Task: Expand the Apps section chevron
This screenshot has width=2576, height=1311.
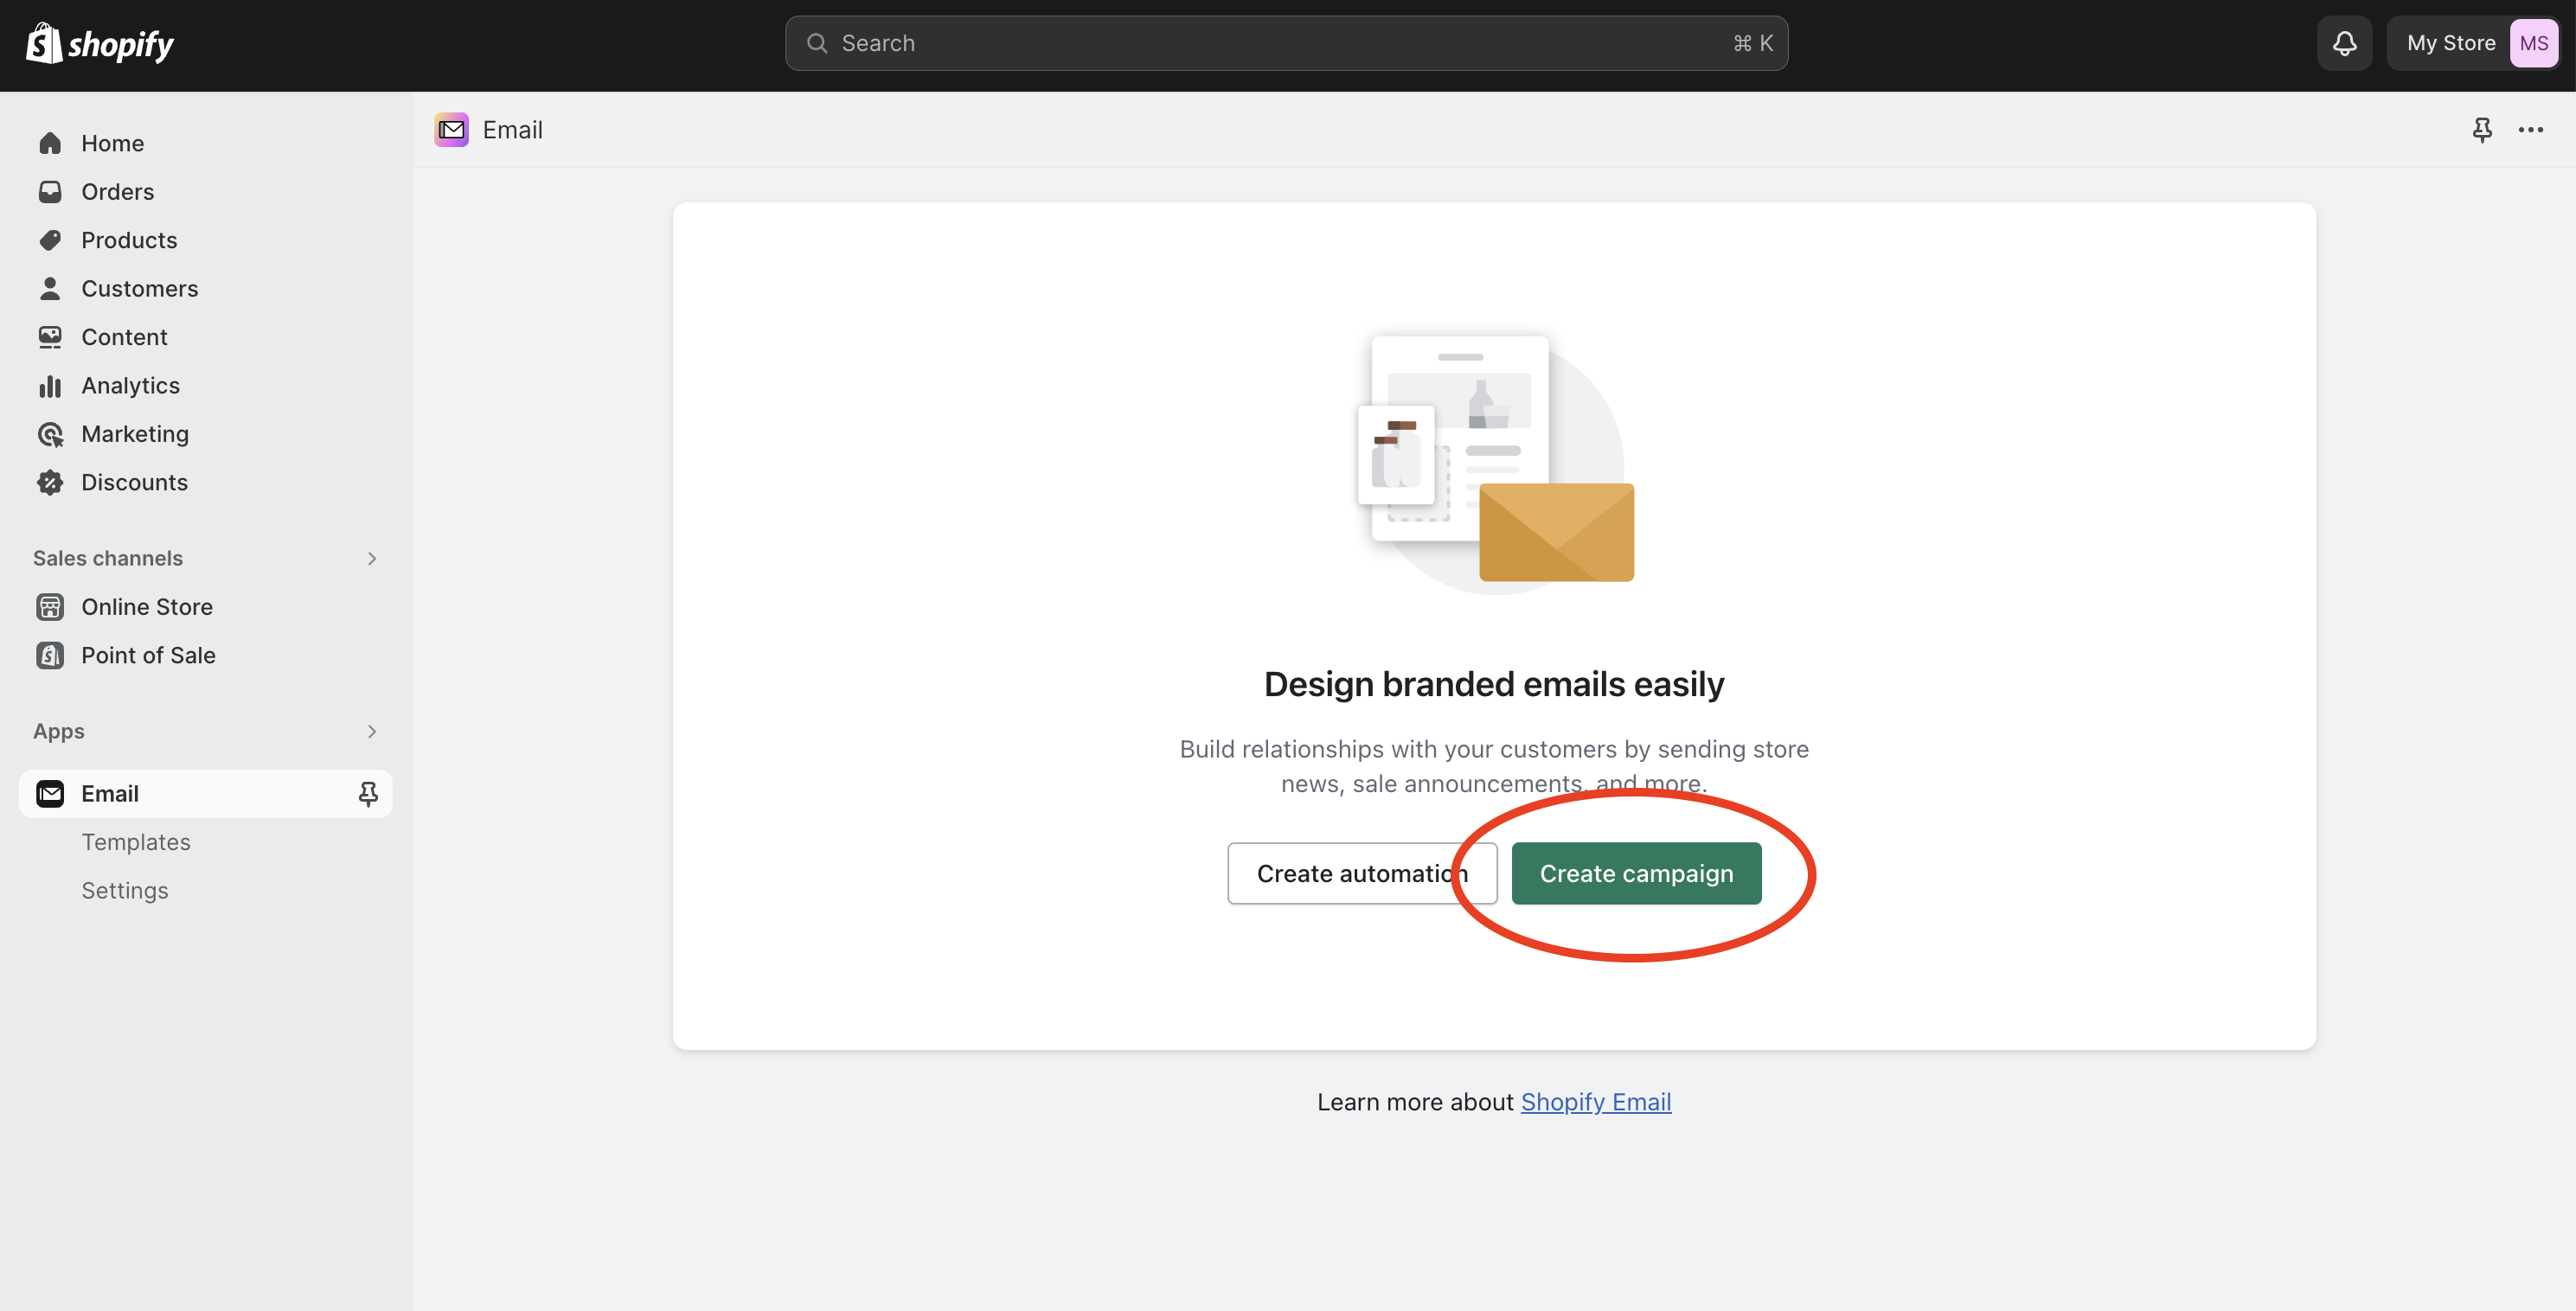Action: pyautogui.click(x=372, y=732)
